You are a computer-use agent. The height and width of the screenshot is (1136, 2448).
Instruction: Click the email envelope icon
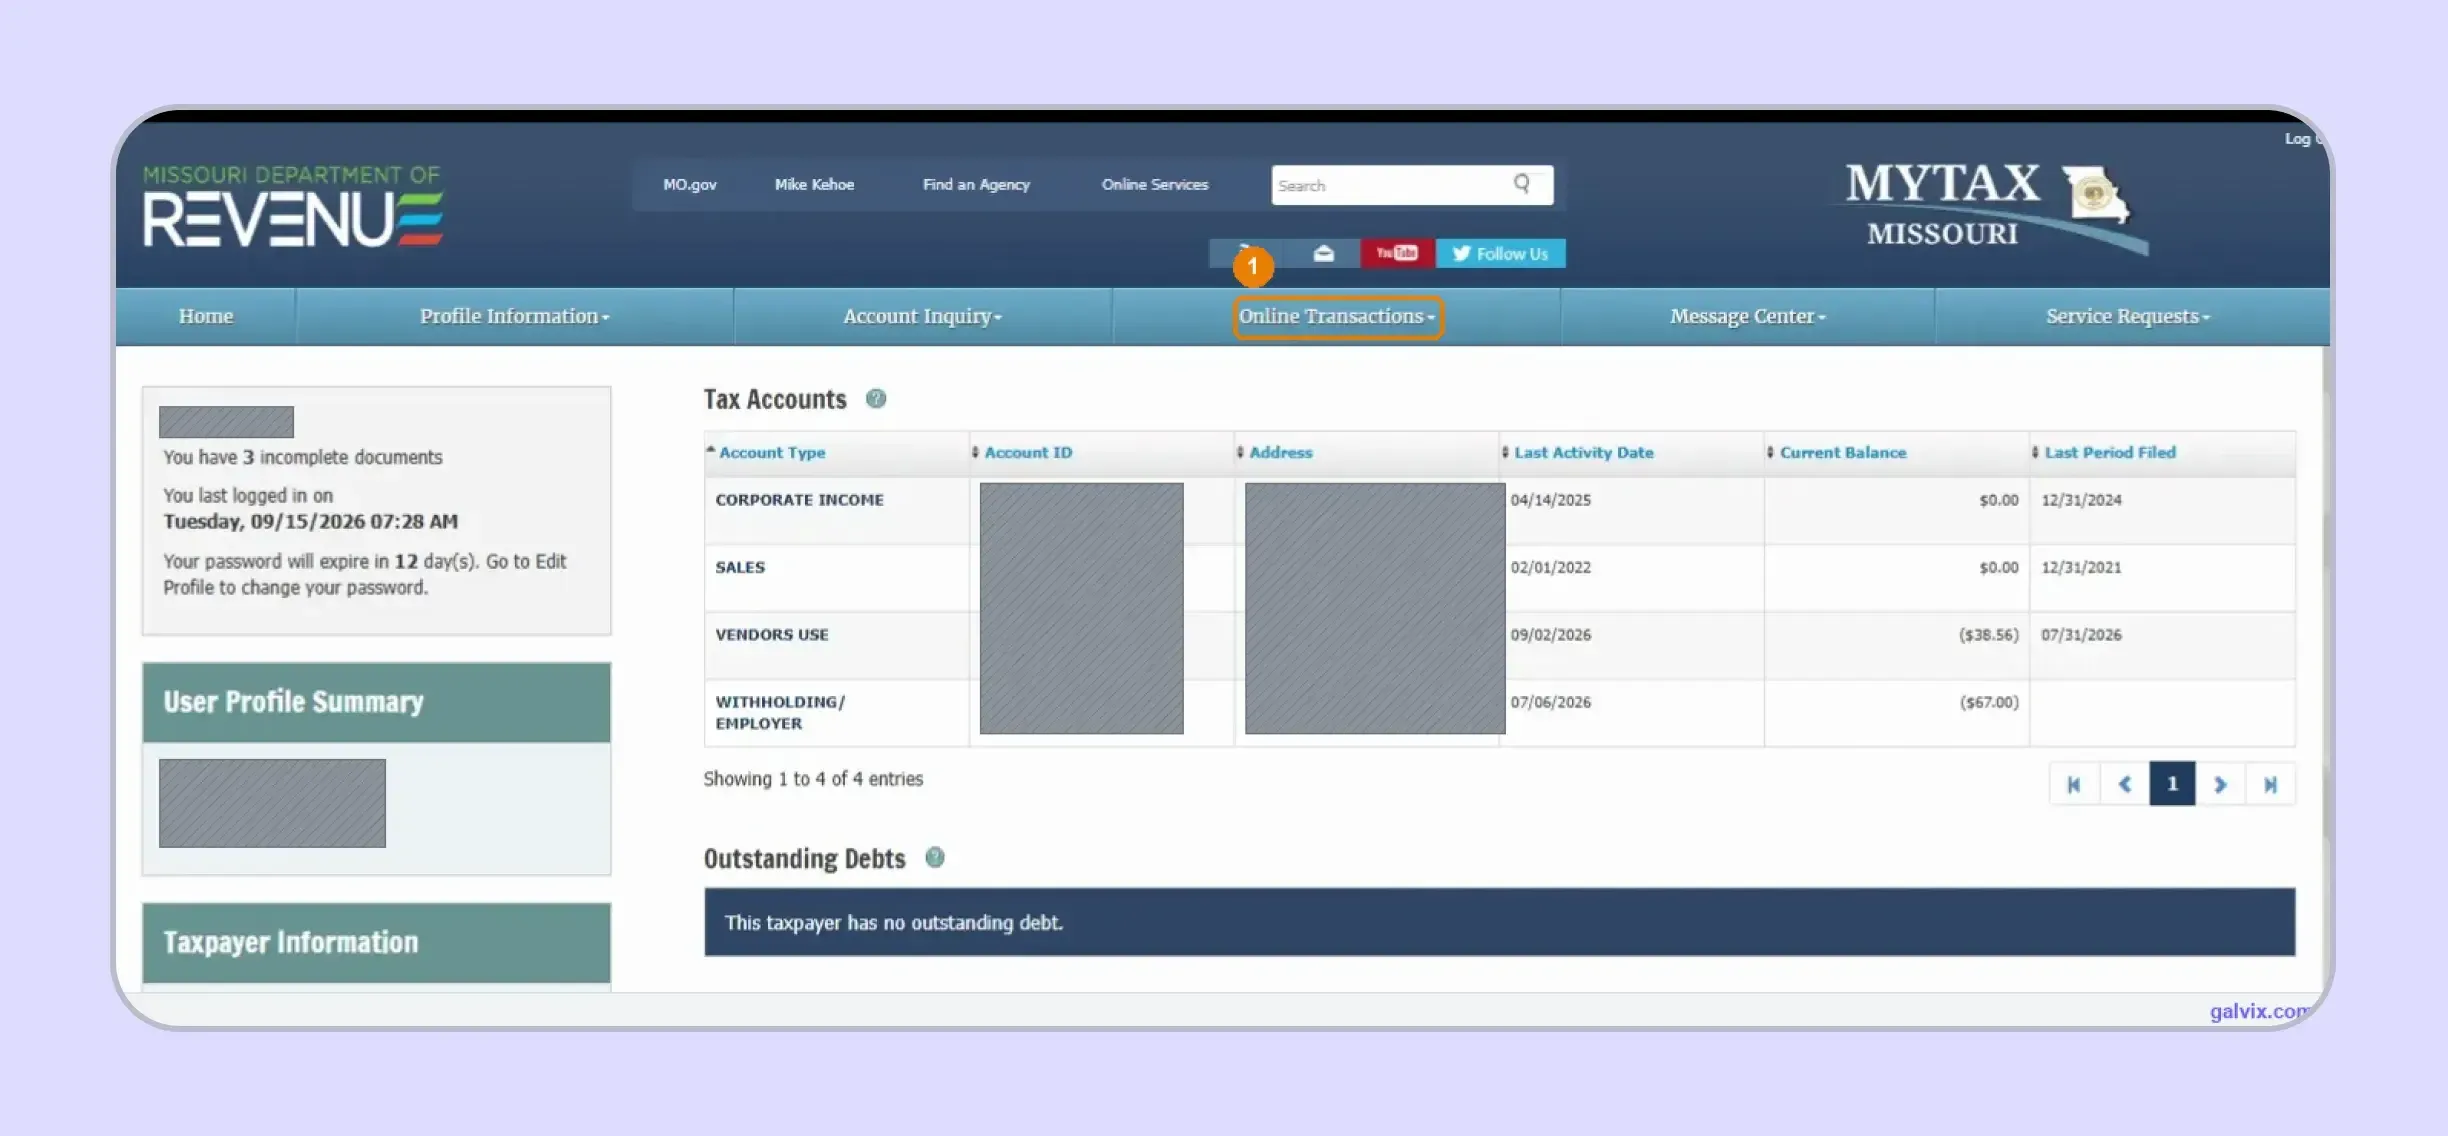pos(1323,253)
